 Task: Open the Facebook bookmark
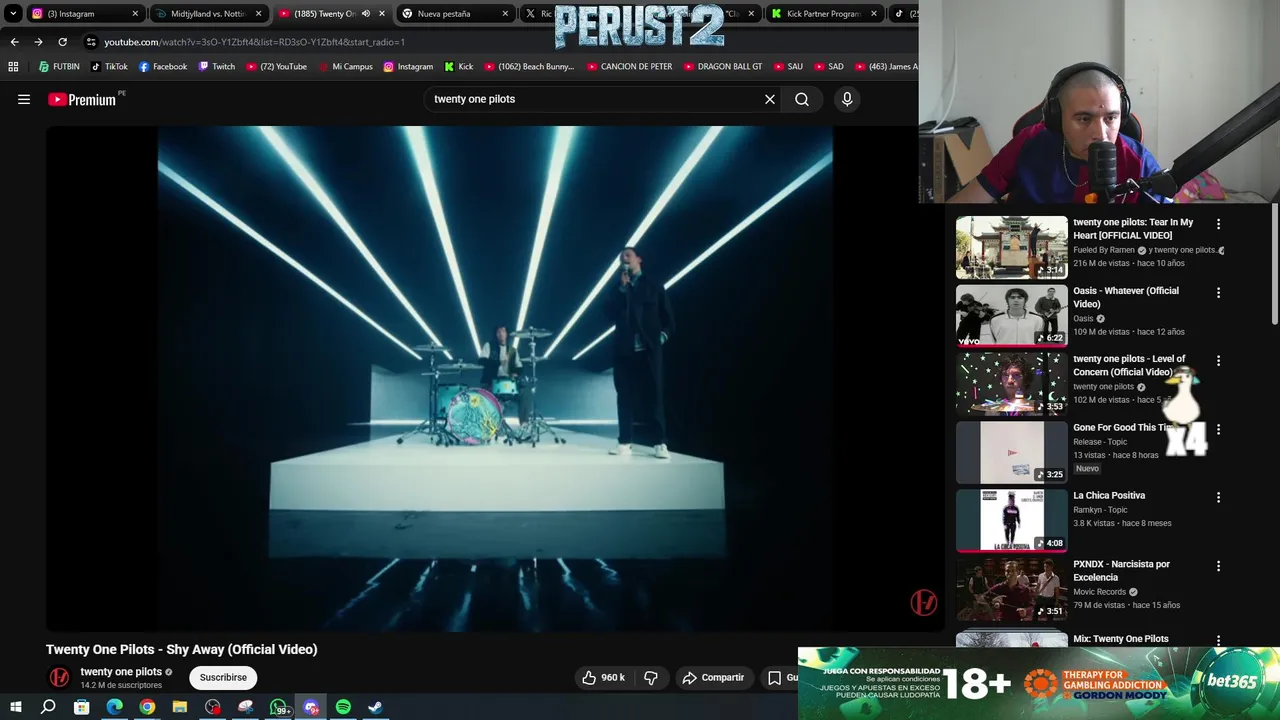[162, 67]
